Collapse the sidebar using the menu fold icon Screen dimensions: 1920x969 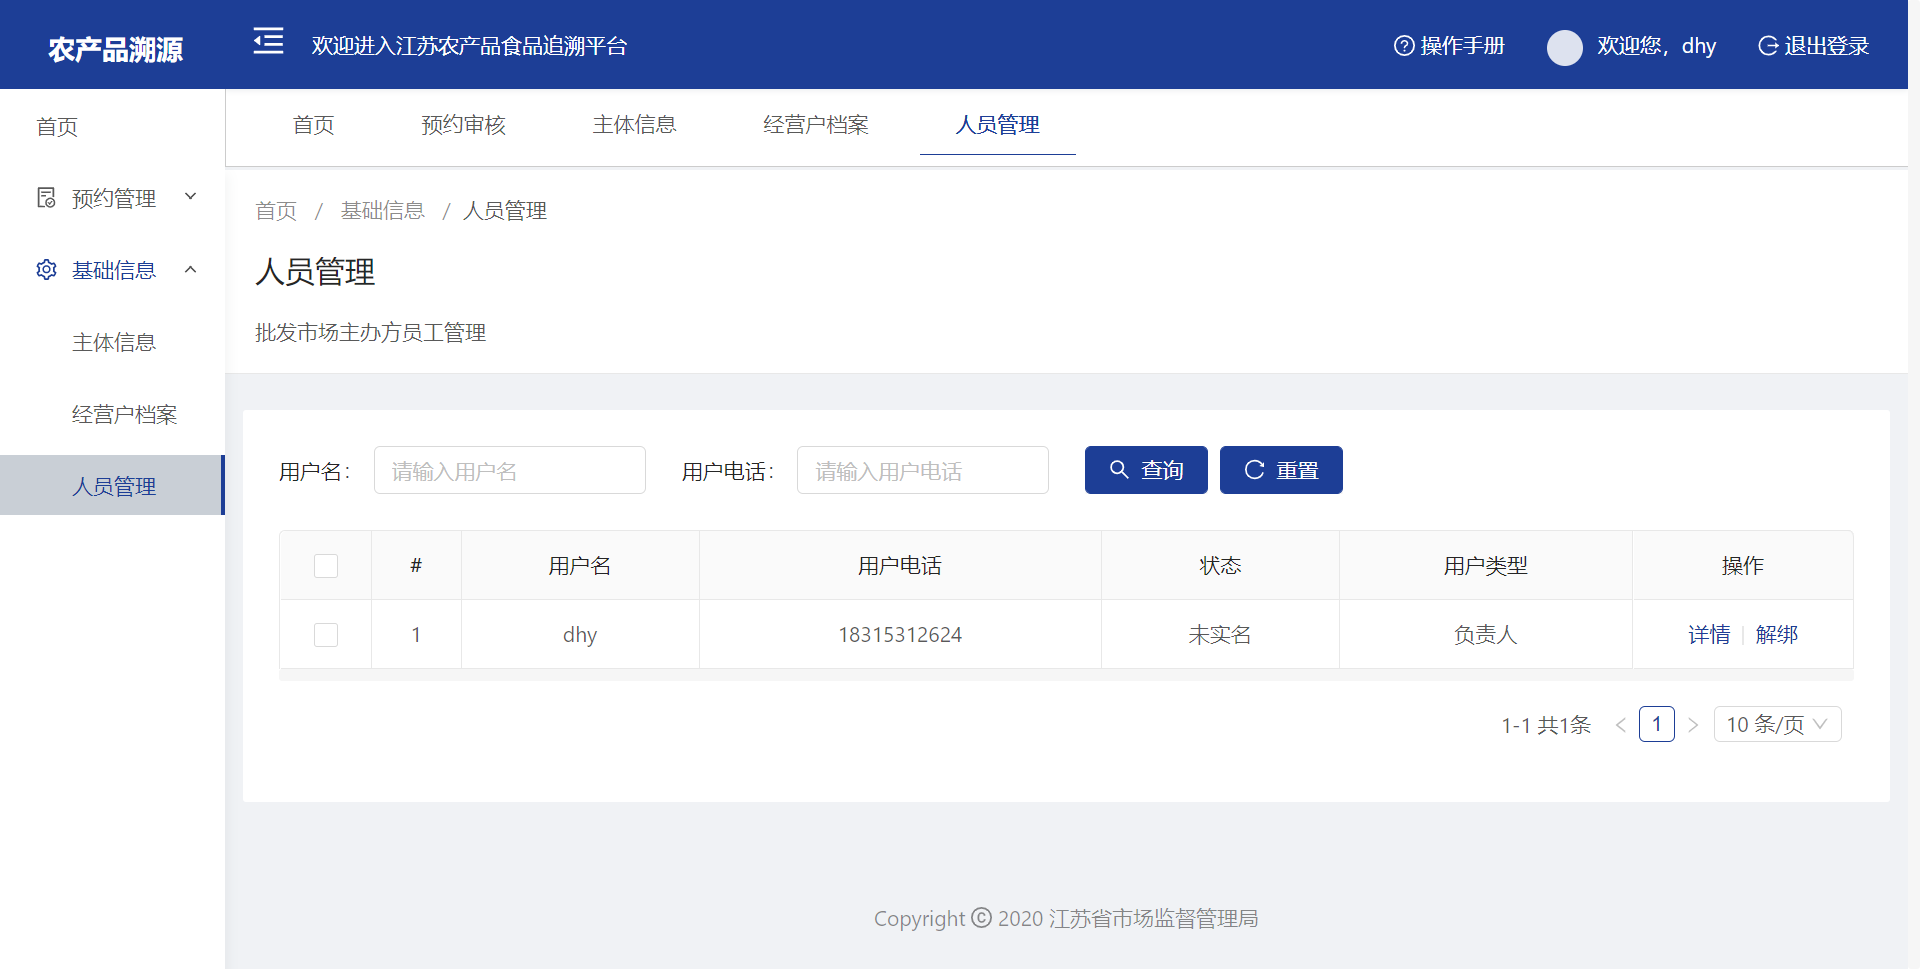[x=268, y=42]
